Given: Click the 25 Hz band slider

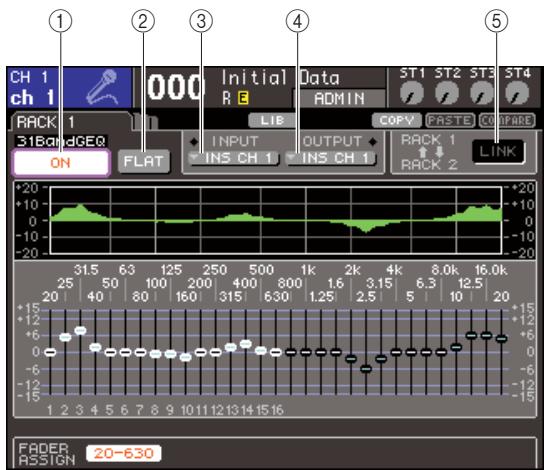Looking at the screenshot, I should point(65,337).
